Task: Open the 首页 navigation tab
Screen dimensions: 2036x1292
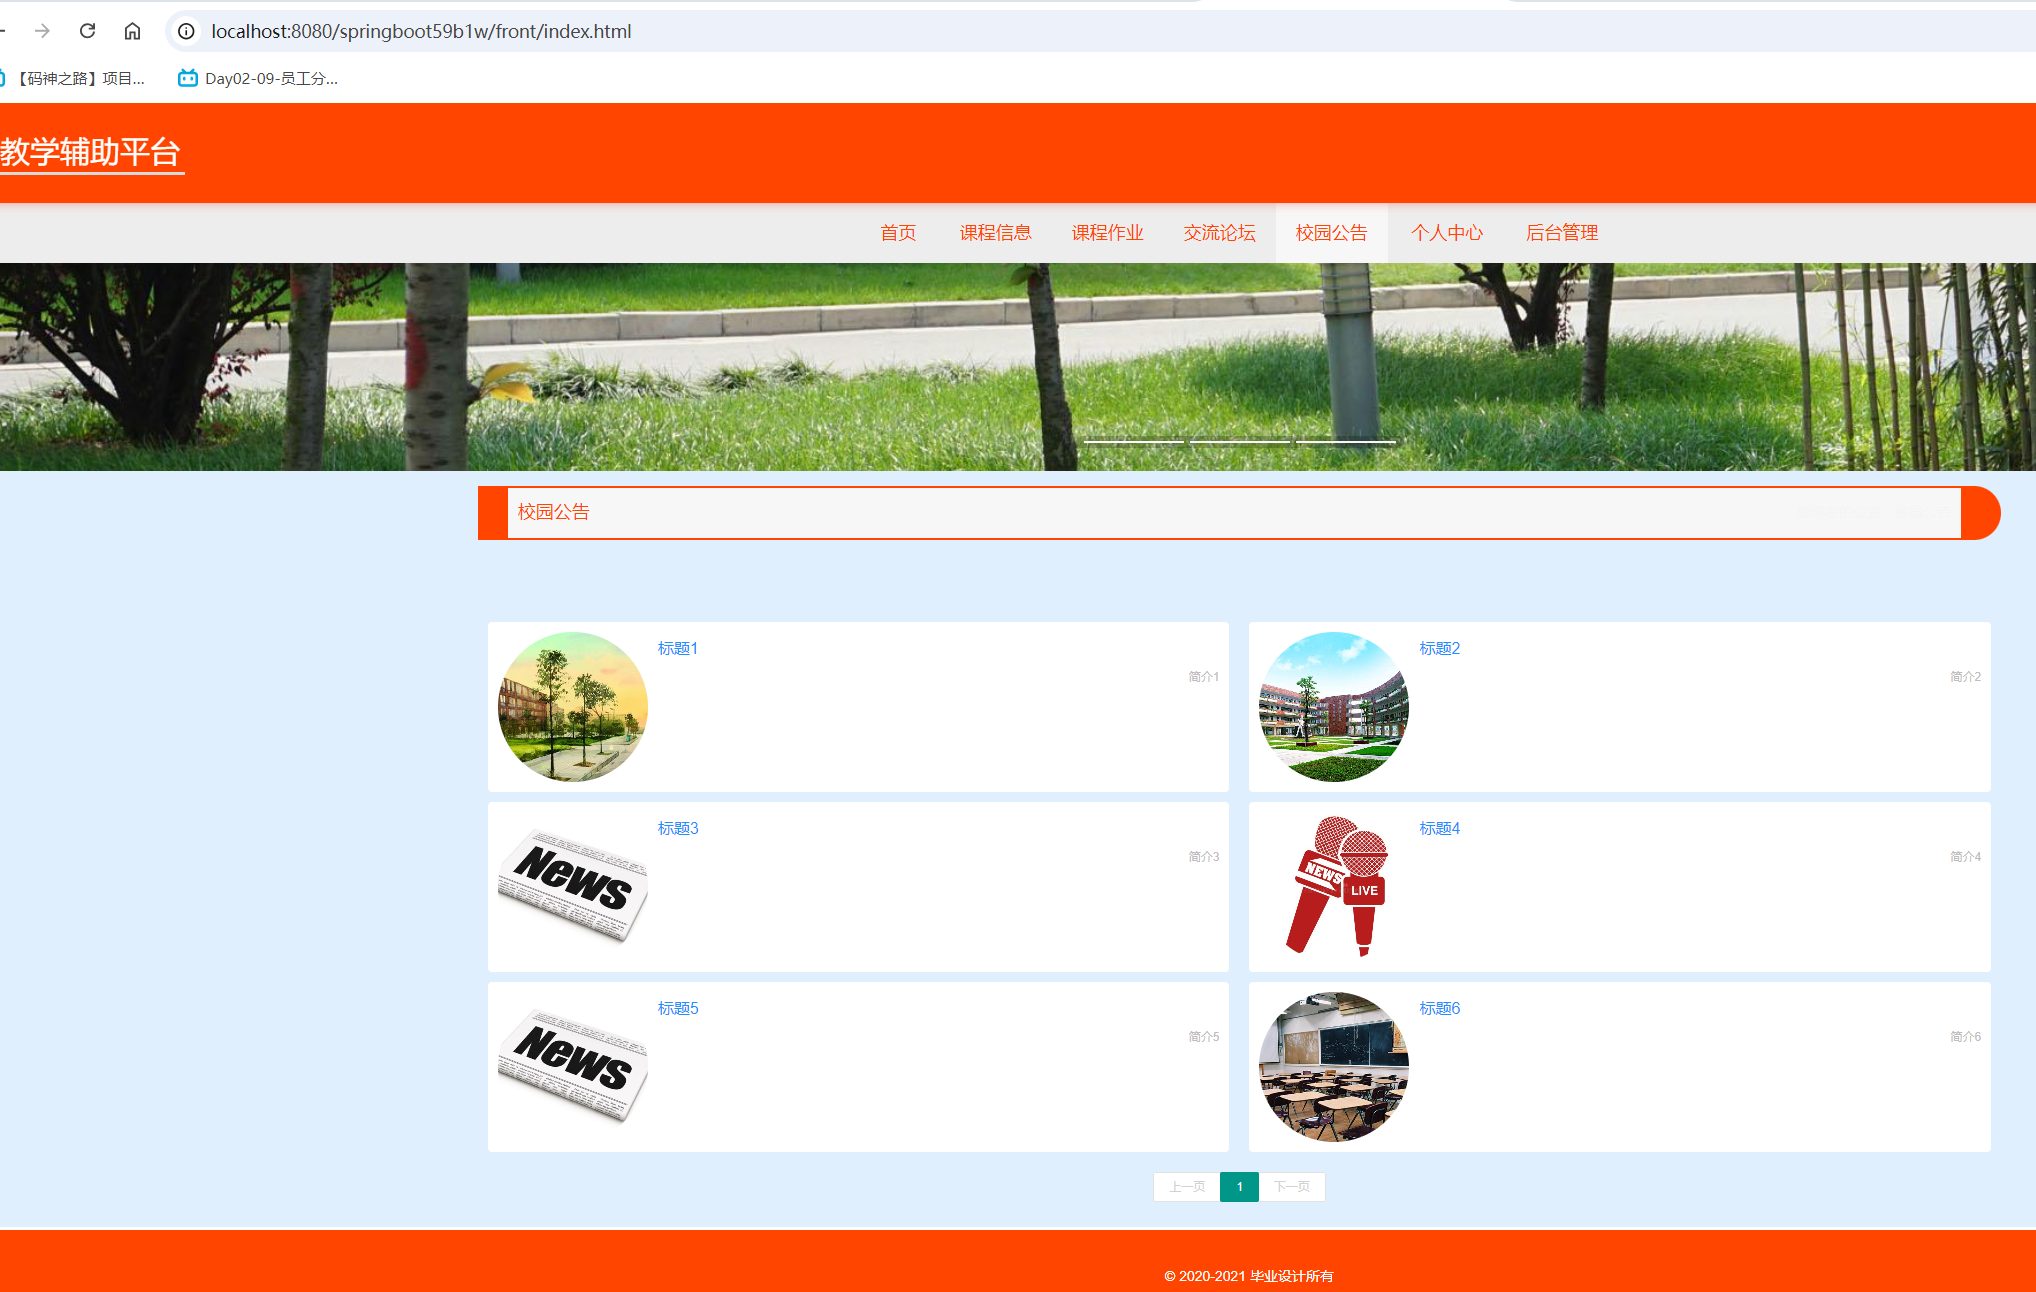Action: (x=898, y=233)
